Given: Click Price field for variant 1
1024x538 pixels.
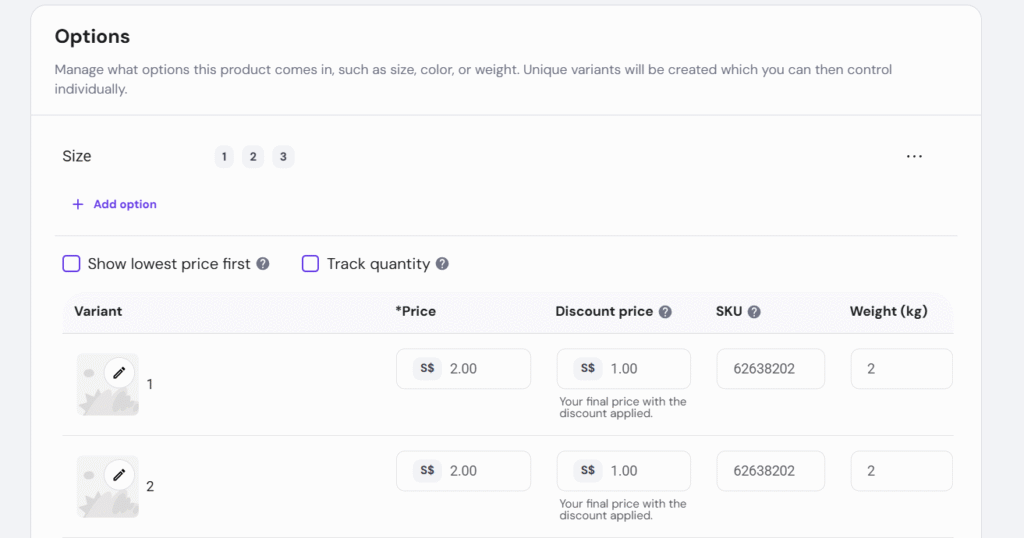Looking at the screenshot, I should click(x=486, y=369).
